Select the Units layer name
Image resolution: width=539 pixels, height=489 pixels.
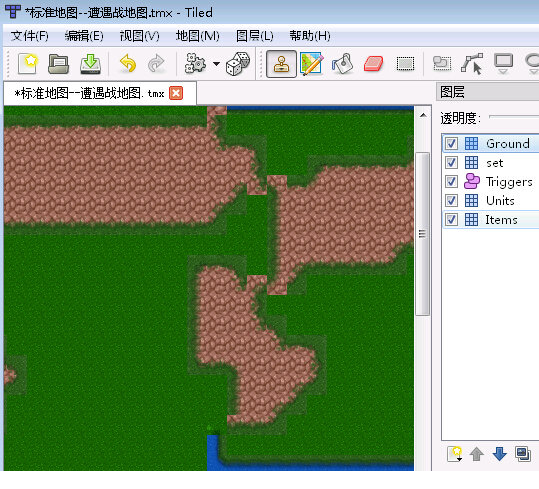click(500, 201)
